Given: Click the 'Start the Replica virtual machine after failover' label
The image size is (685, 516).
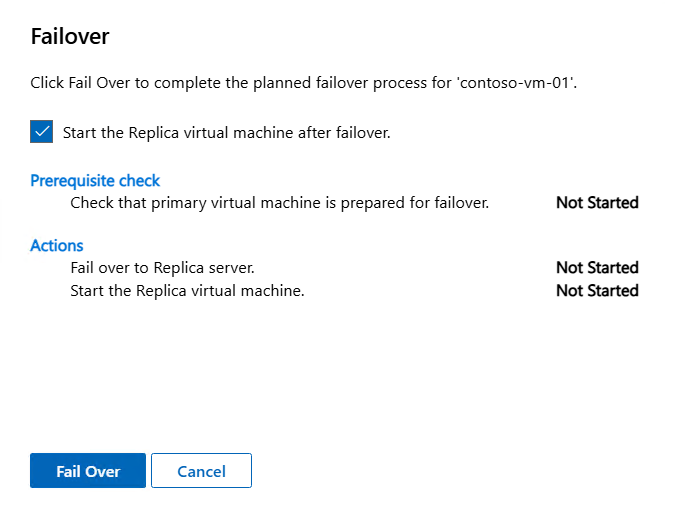Looking at the screenshot, I should coord(226,132).
